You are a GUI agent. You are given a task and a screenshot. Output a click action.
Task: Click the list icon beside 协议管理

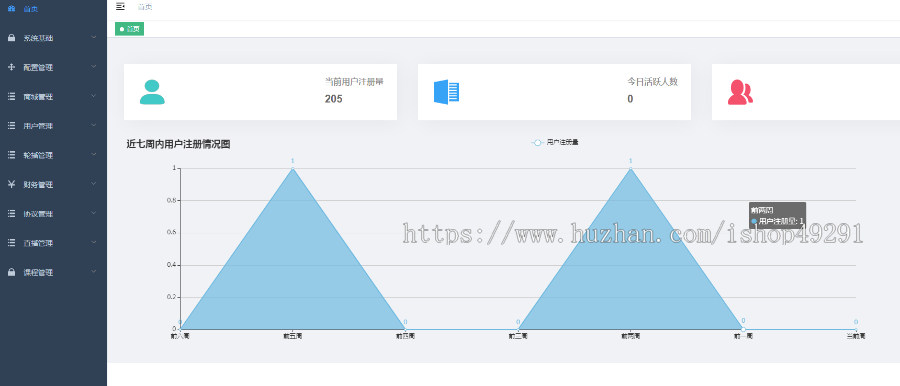coord(11,214)
